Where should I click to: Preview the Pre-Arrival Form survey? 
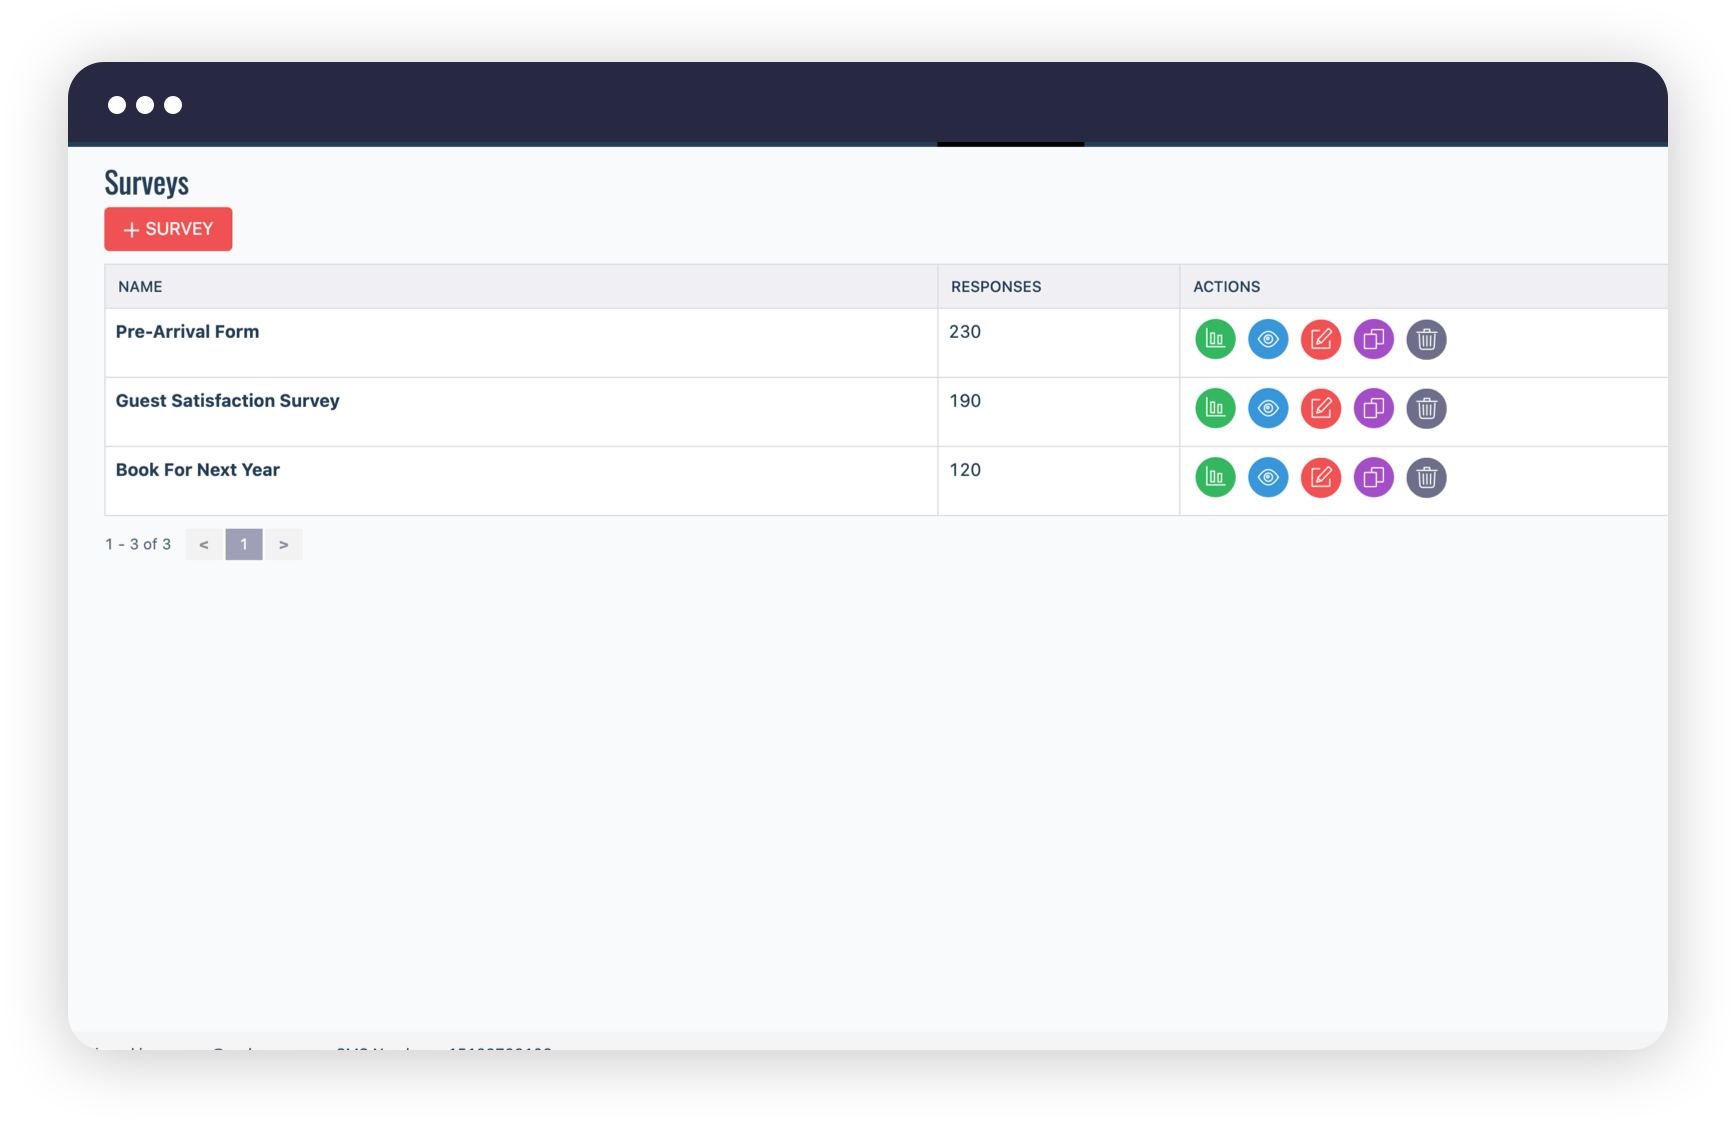[x=1268, y=339]
